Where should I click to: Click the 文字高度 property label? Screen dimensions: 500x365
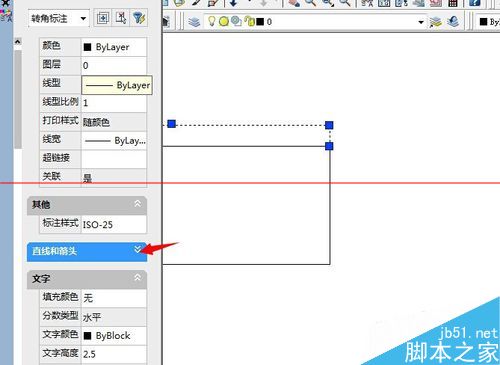coord(60,352)
